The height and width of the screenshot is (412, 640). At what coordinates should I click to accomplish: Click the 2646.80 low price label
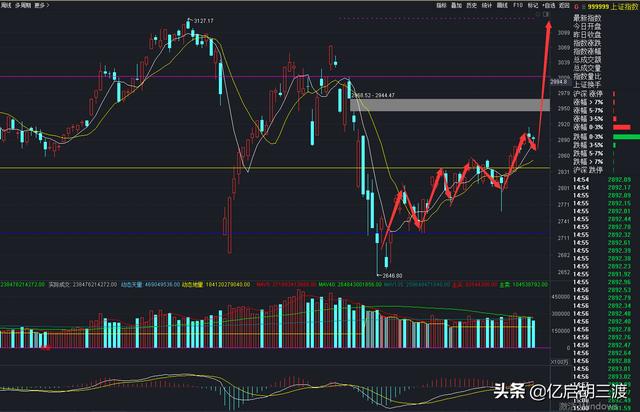(x=392, y=276)
